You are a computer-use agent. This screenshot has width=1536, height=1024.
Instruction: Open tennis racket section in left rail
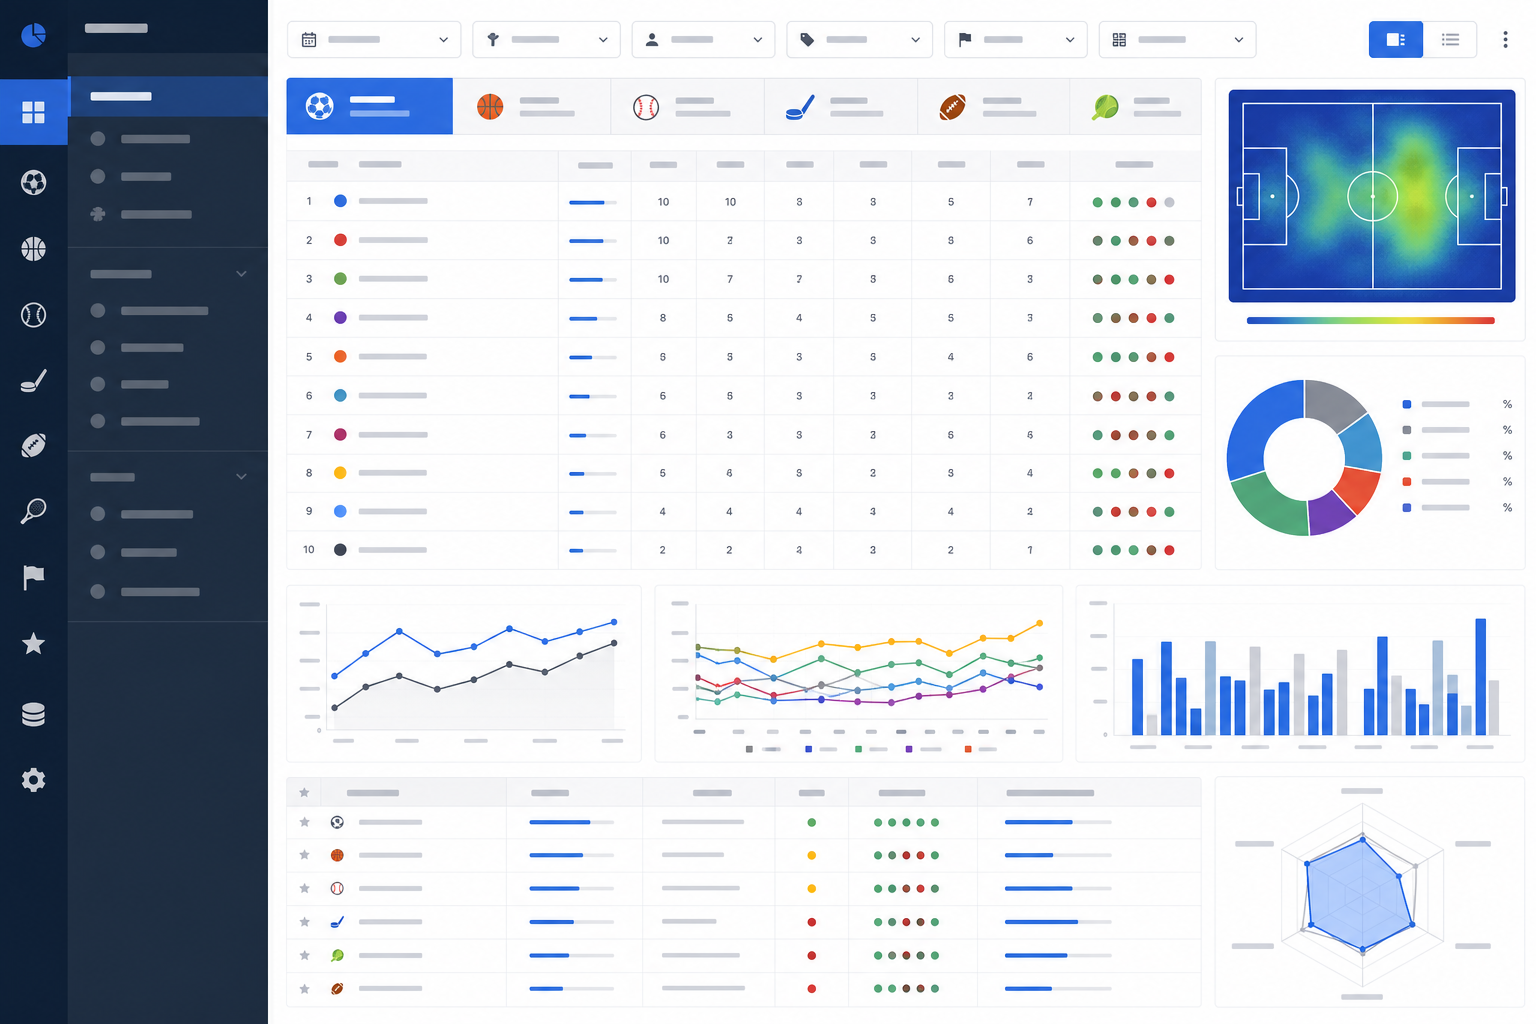[33, 511]
